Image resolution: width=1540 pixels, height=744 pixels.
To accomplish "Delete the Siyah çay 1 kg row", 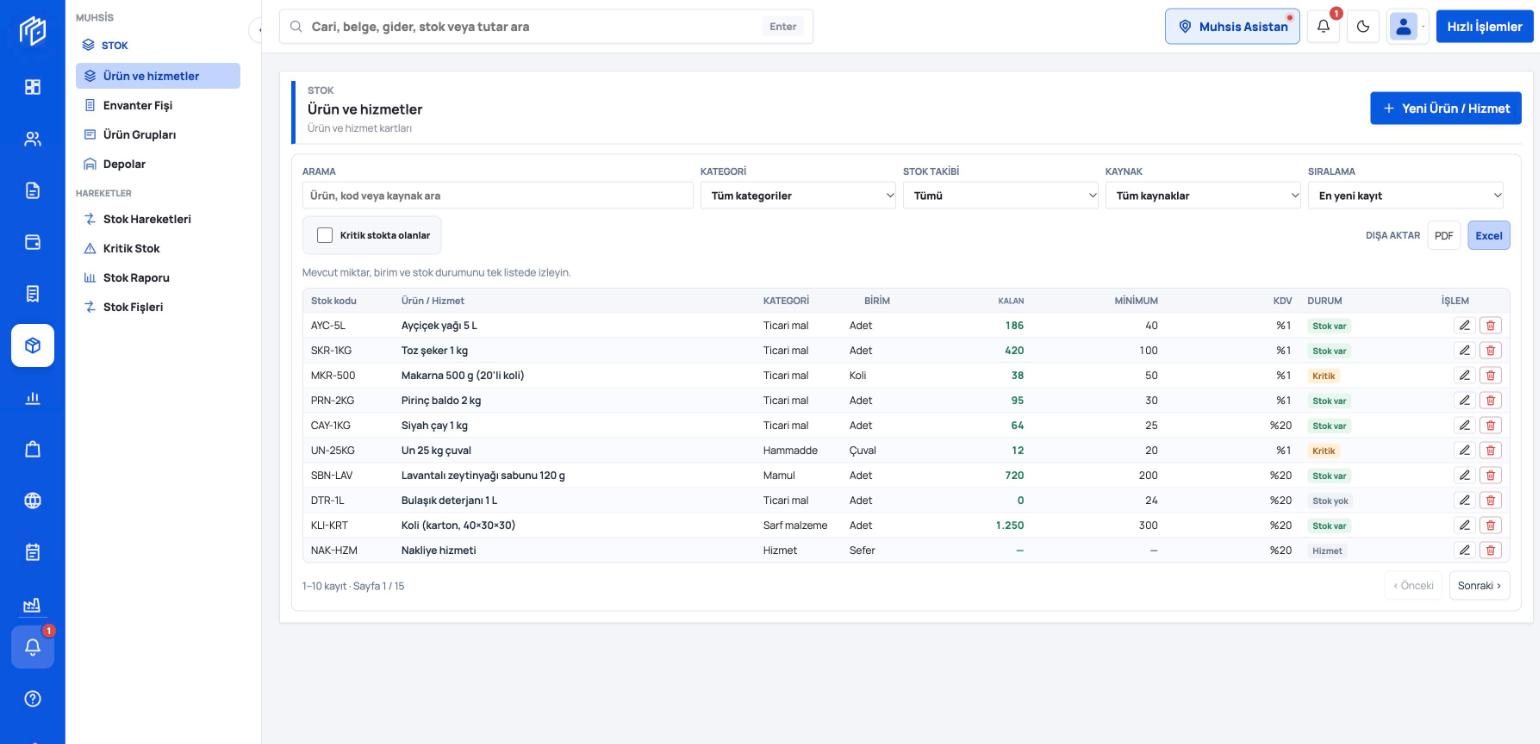I will click(x=1490, y=425).
